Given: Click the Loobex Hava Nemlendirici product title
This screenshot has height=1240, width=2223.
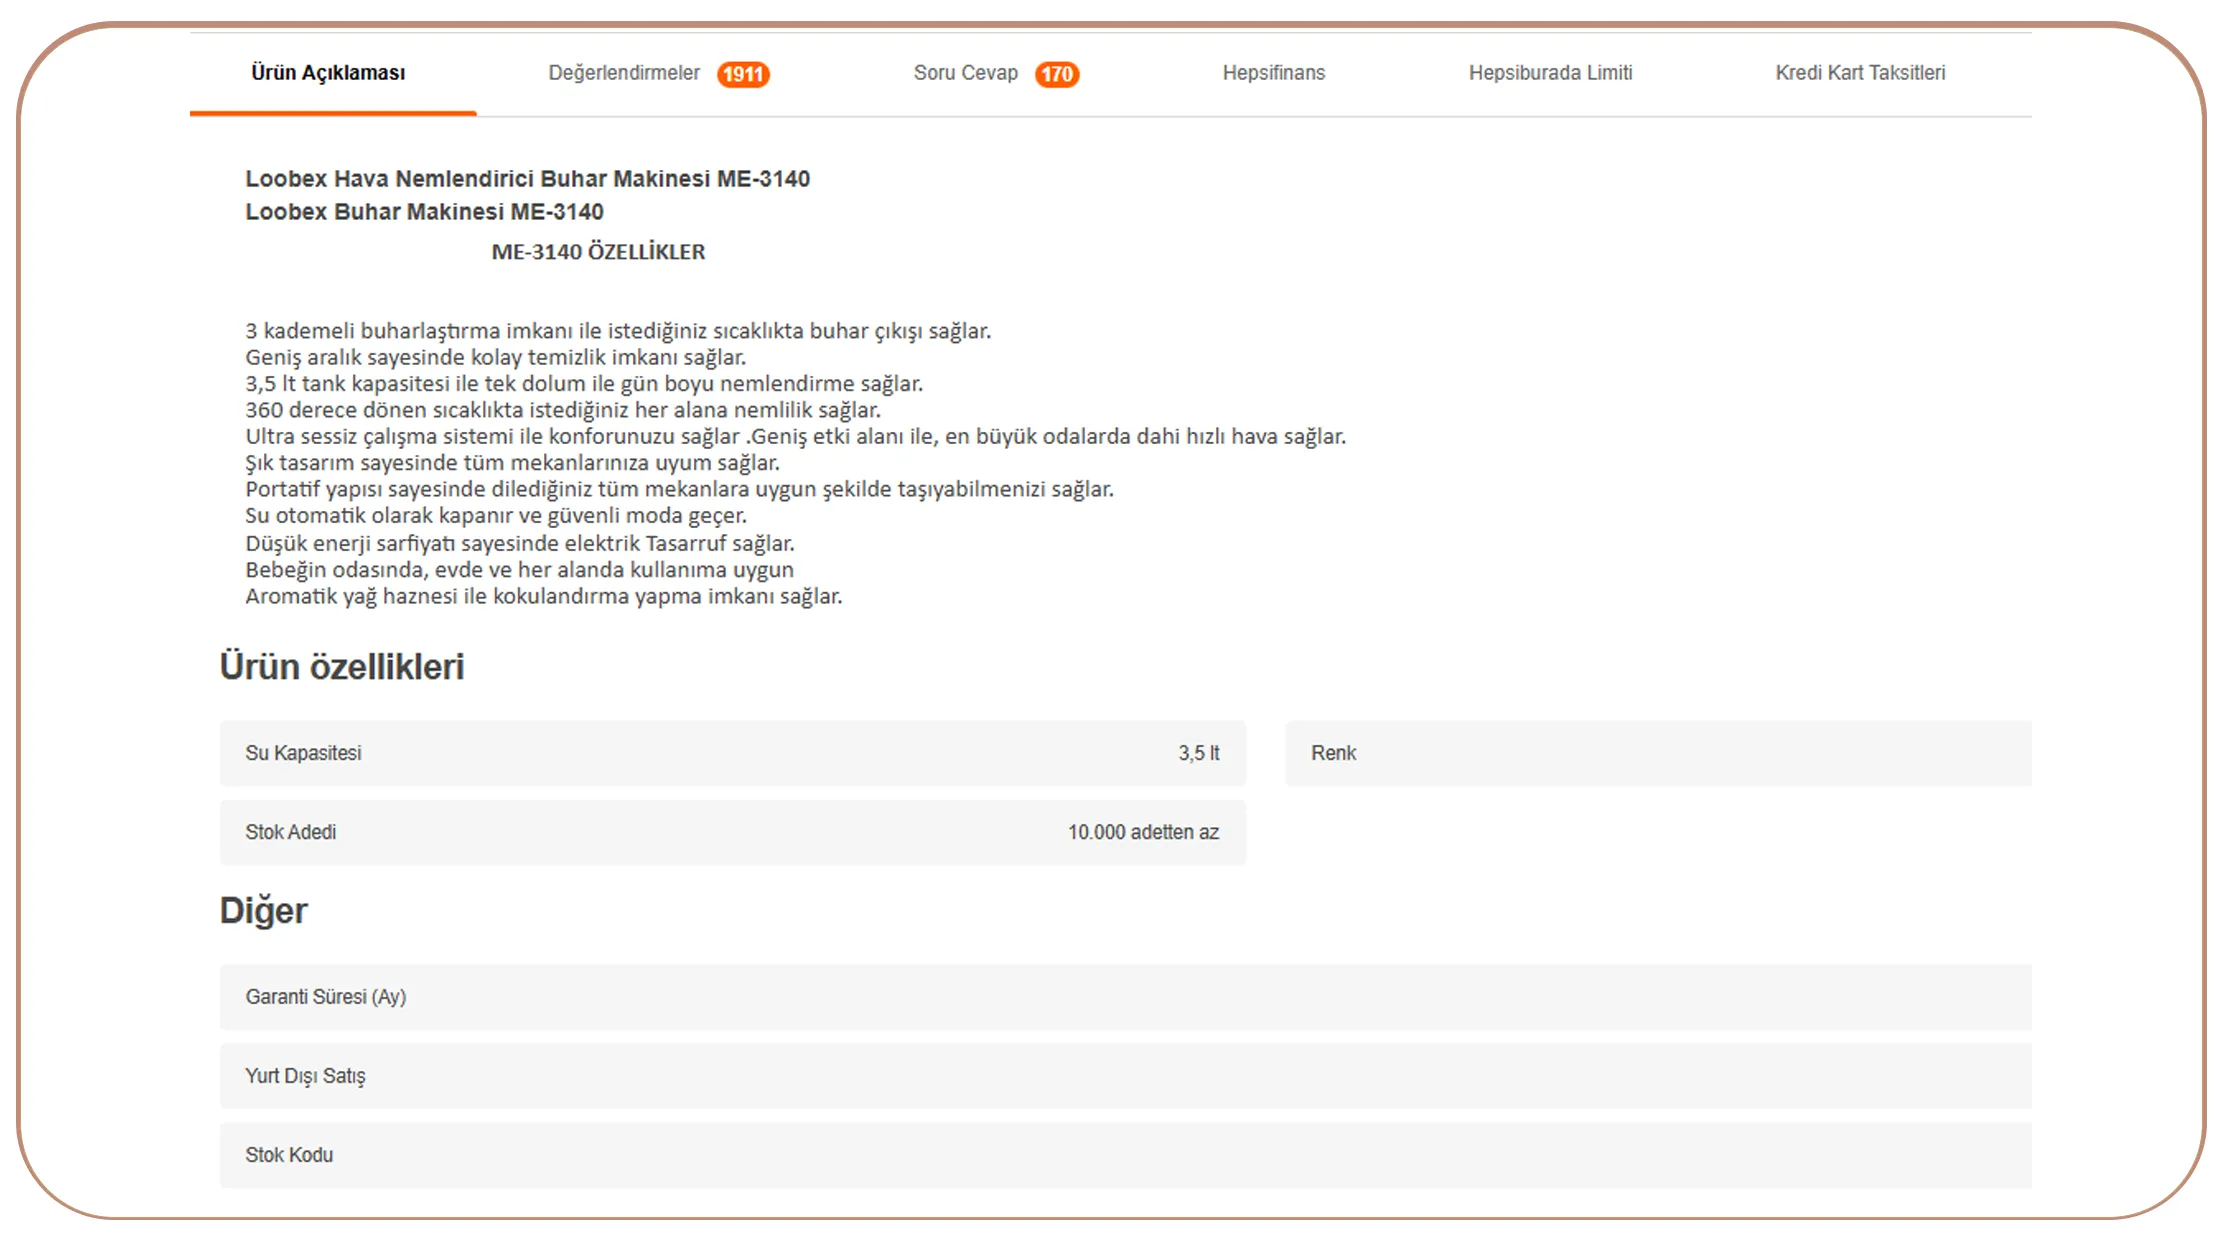Looking at the screenshot, I should pyautogui.click(x=527, y=179).
